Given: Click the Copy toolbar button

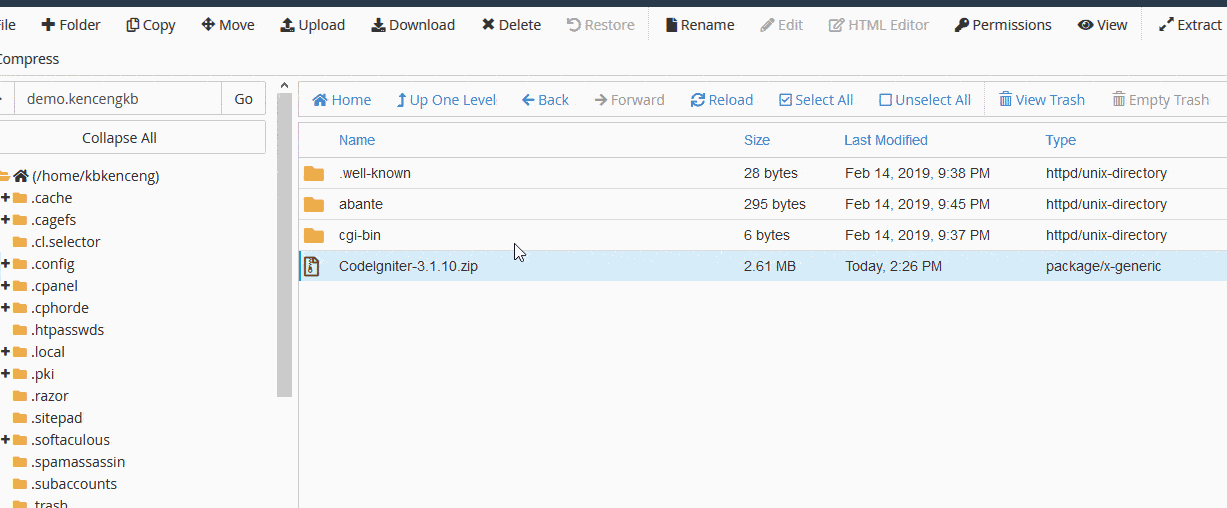Looking at the screenshot, I should point(151,25).
